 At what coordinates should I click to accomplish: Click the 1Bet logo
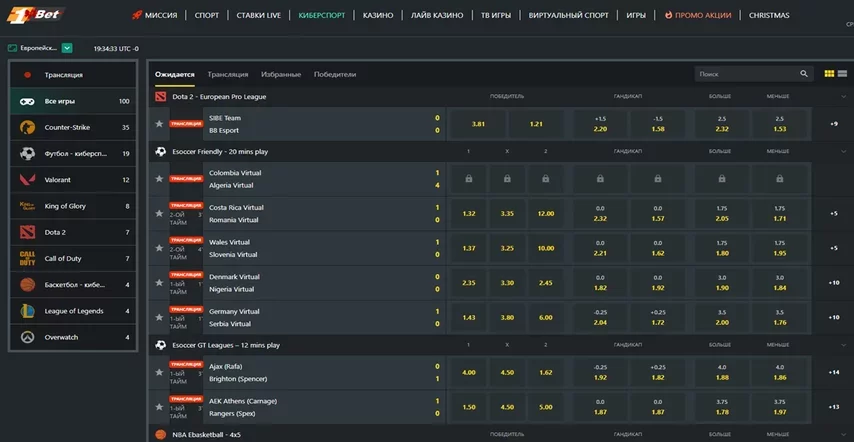point(34,15)
